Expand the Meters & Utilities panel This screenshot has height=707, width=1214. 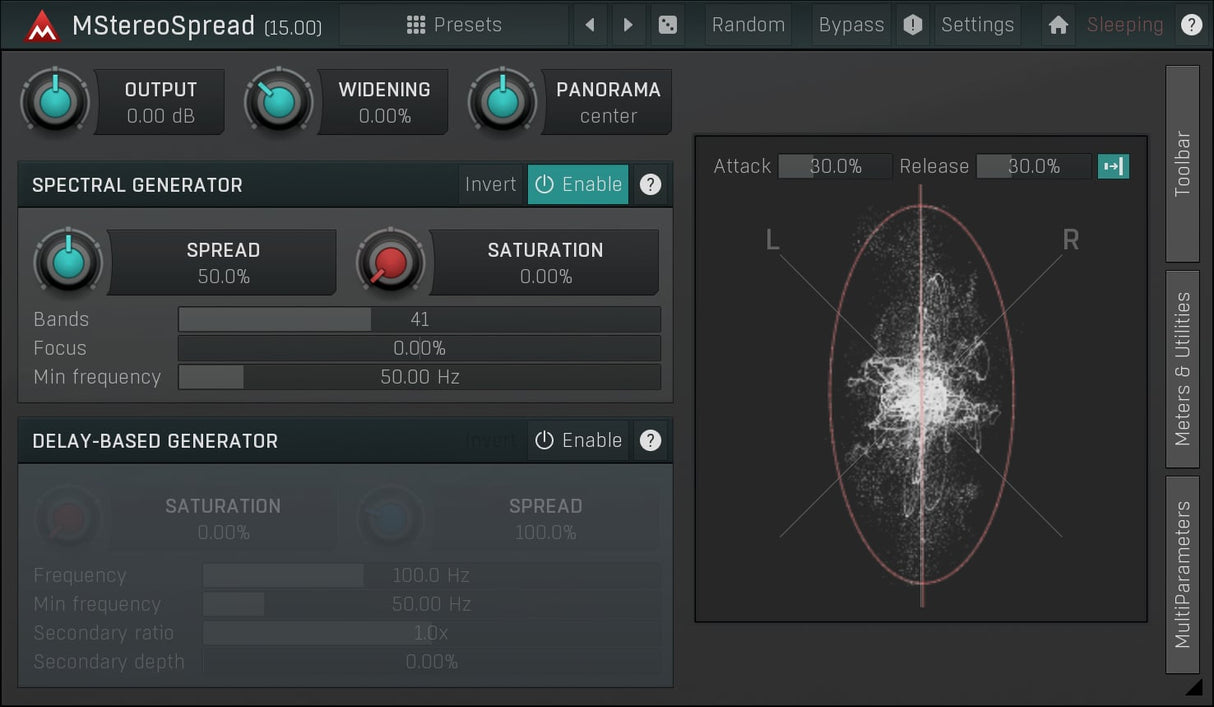[x=1182, y=368]
